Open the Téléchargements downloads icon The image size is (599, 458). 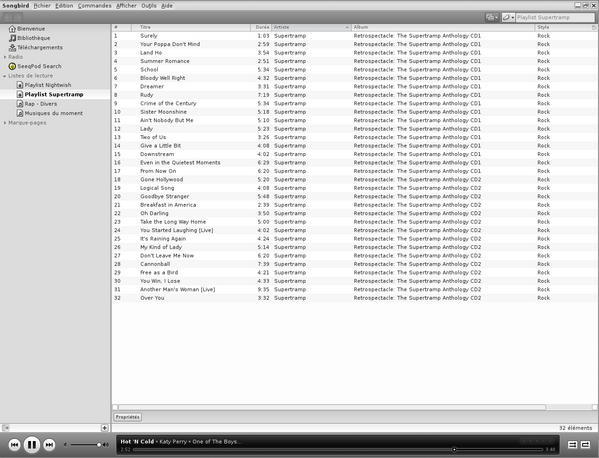point(12,47)
